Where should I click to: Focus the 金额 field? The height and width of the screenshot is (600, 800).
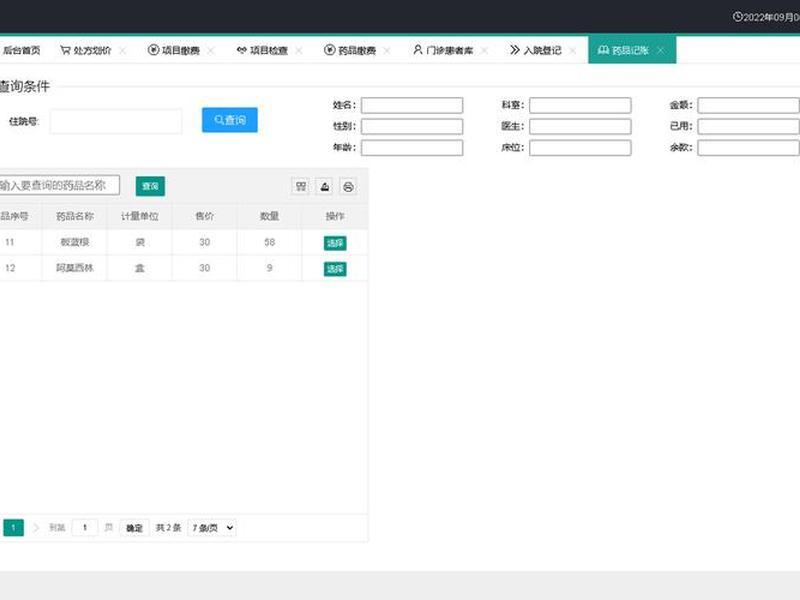748,105
